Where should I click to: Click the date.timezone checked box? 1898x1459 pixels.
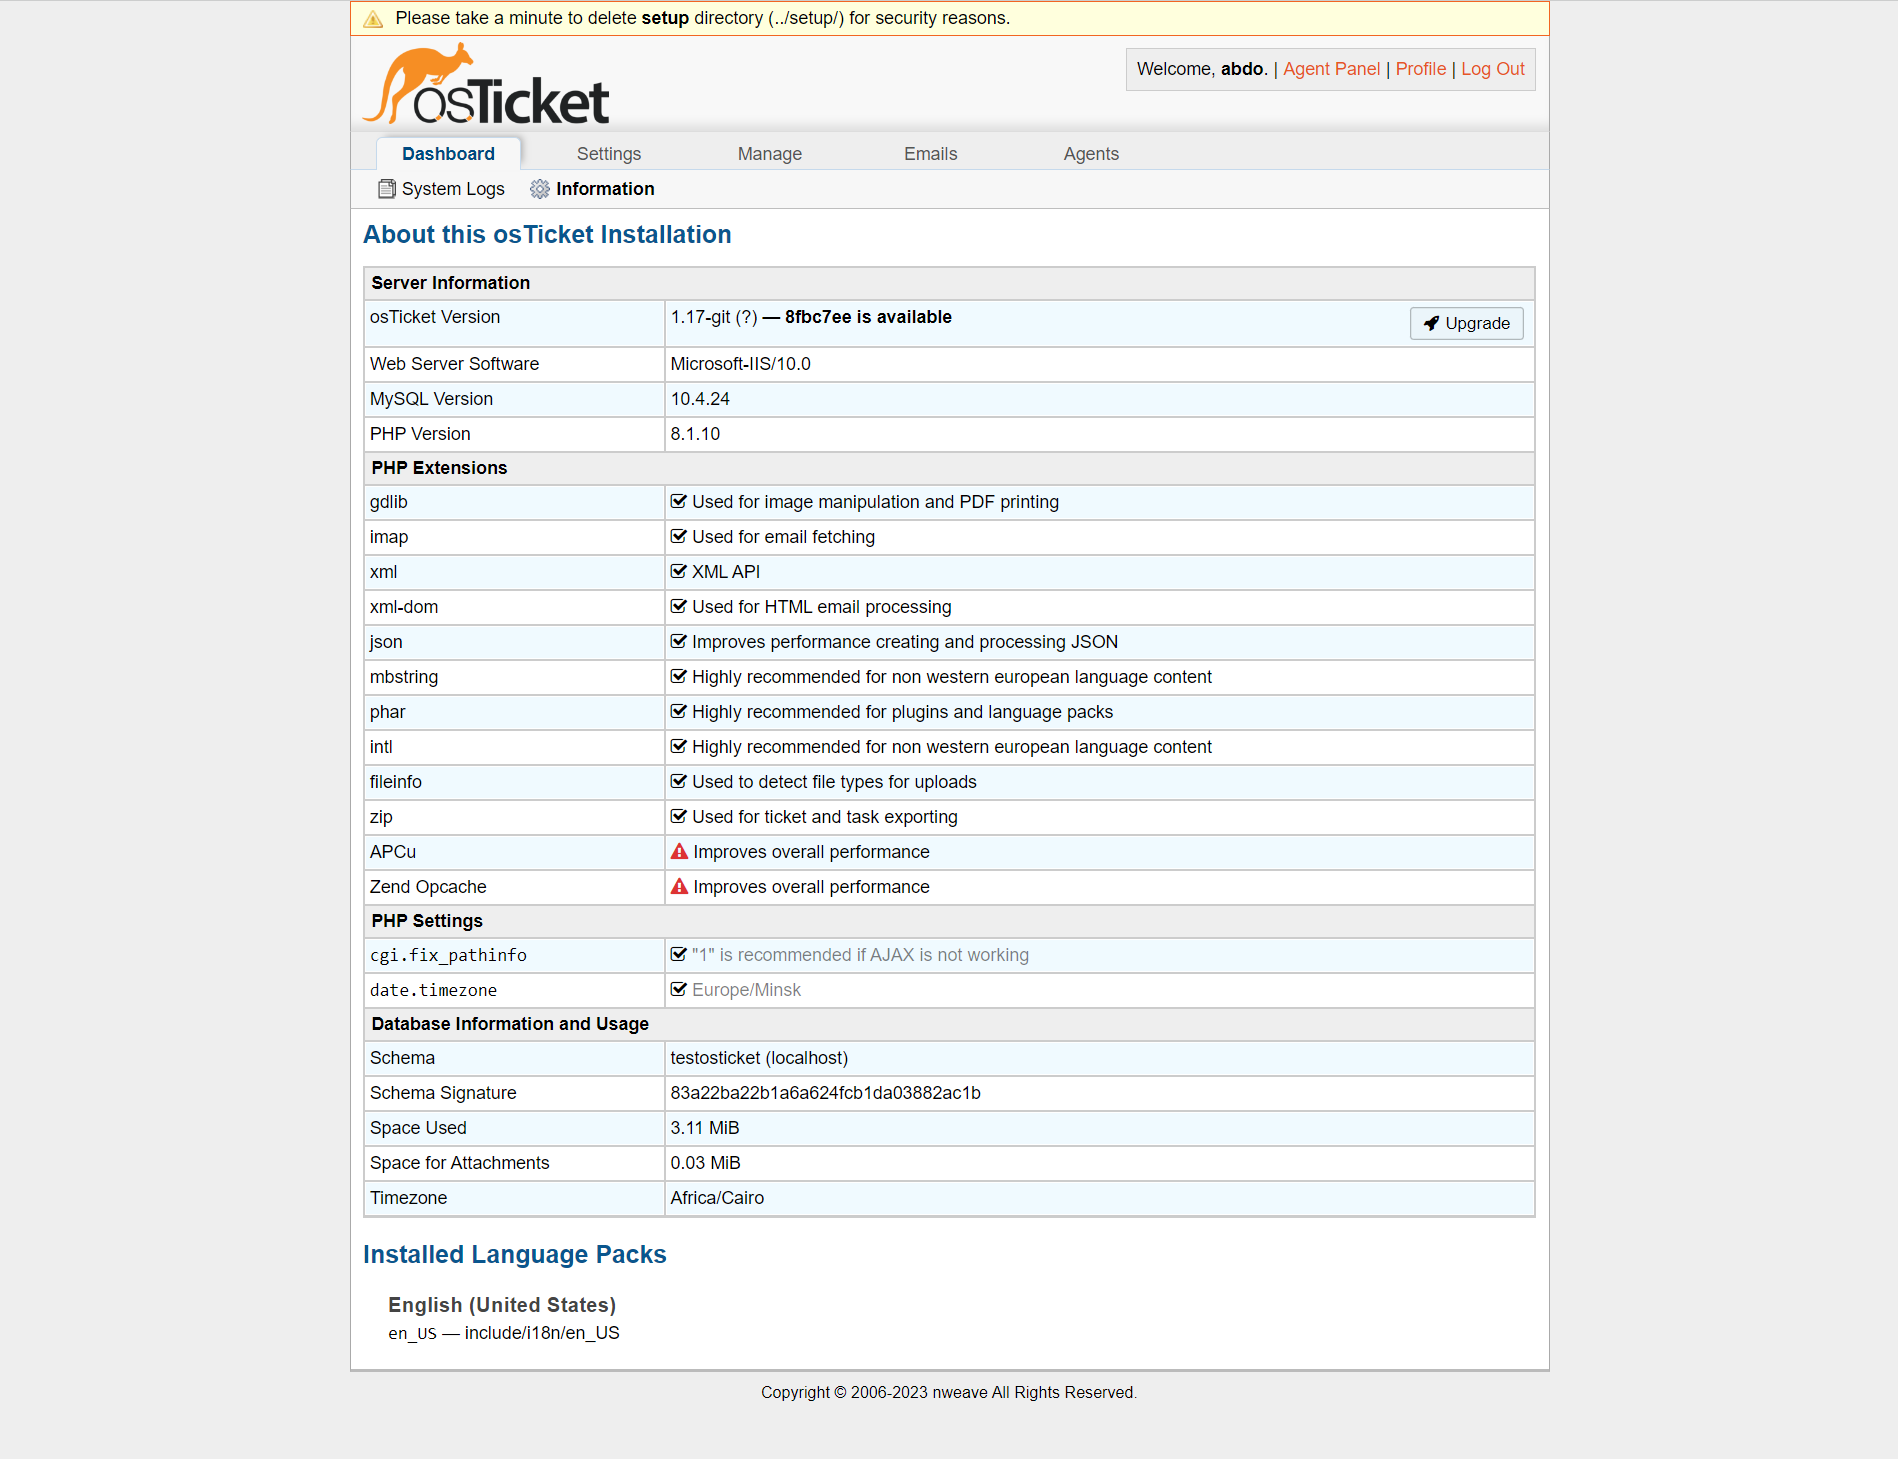coord(679,990)
